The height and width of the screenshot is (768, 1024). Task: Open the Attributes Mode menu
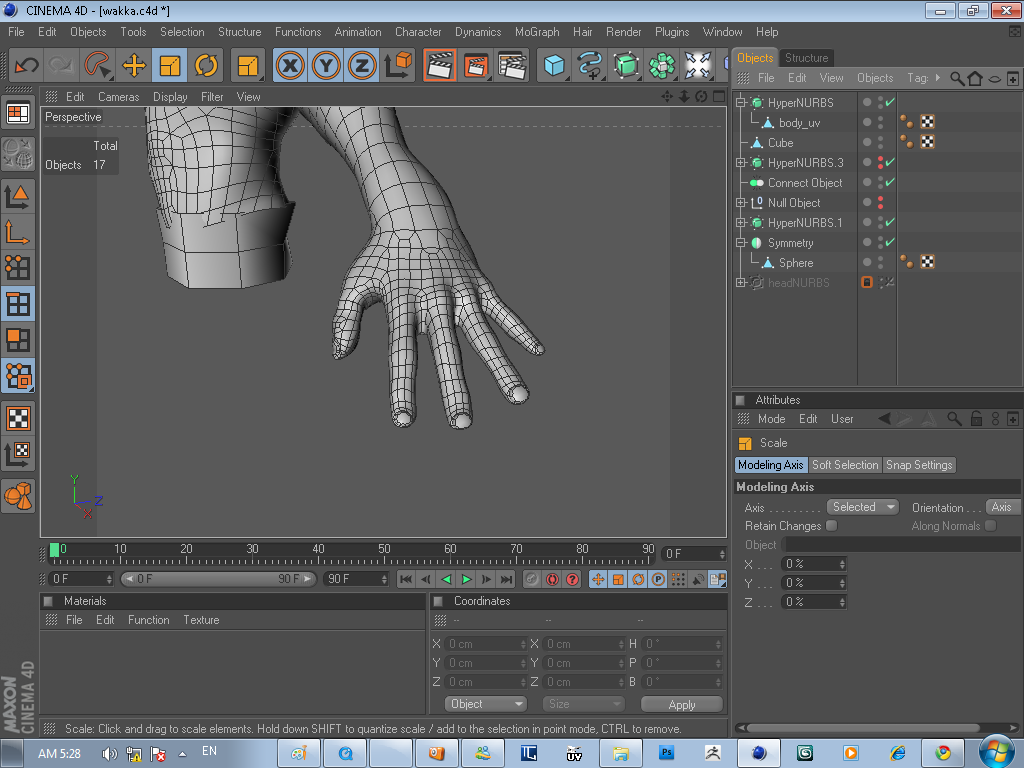(771, 419)
